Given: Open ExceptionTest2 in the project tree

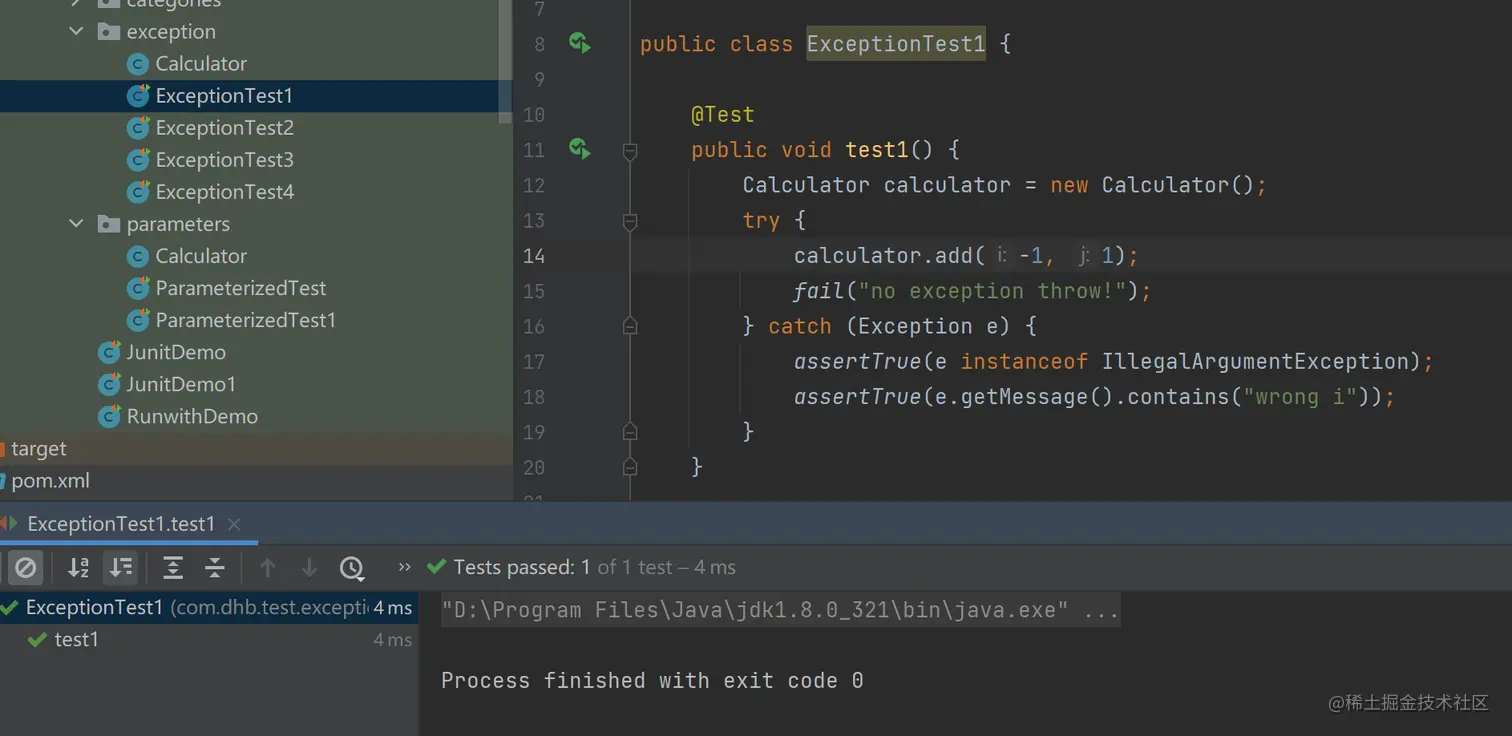Looking at the screenshot, I should click(225, 128).
